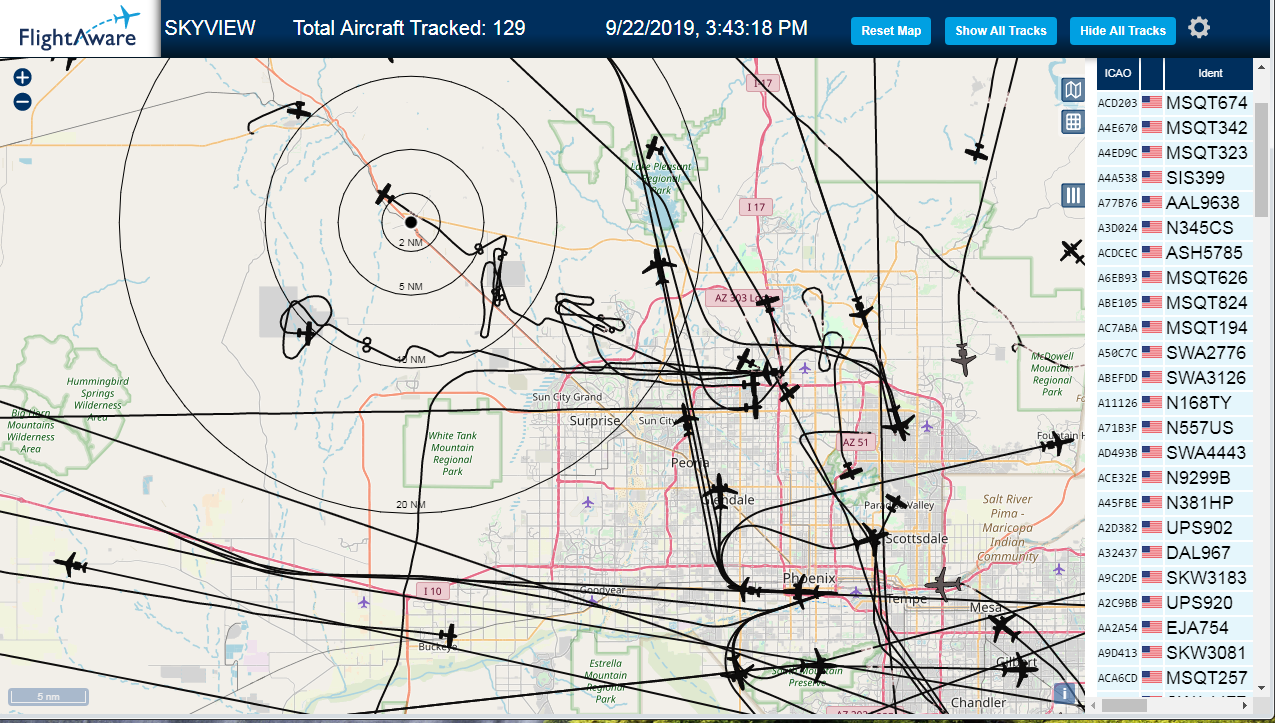Click the US flag in the SWA4443 row
Screen dimensions: 1275x723
tap(1152, 452)
